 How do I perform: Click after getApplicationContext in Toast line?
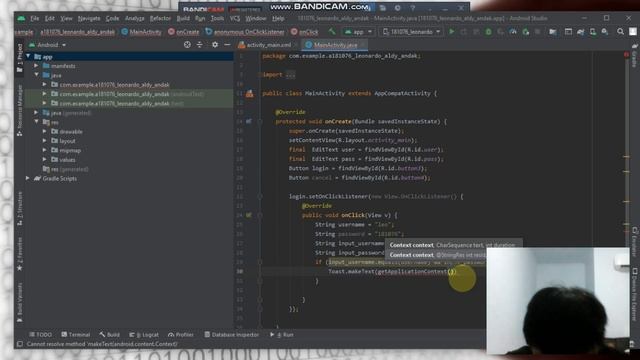pyautogui.click(x=456, y=272)
